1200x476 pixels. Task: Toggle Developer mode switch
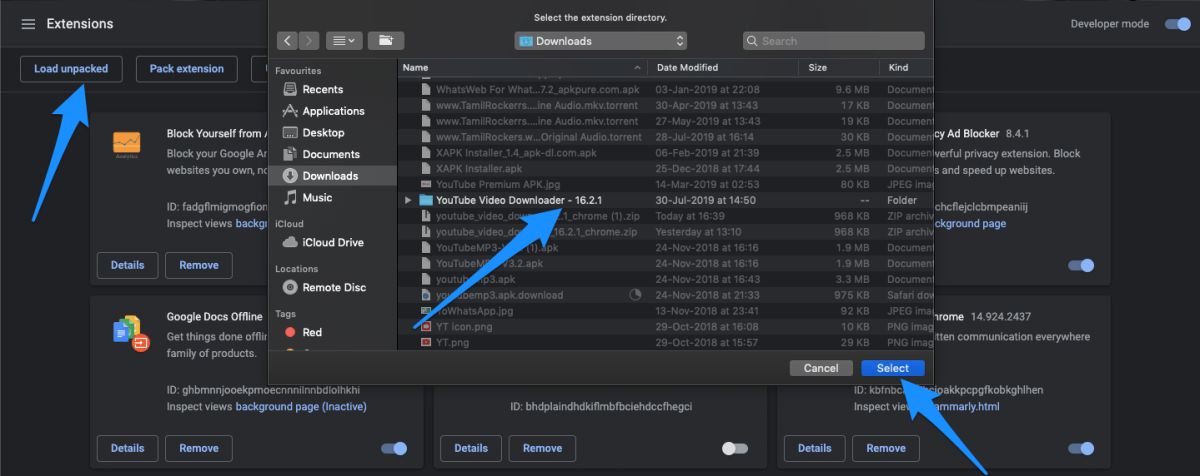pos(1177,24)
